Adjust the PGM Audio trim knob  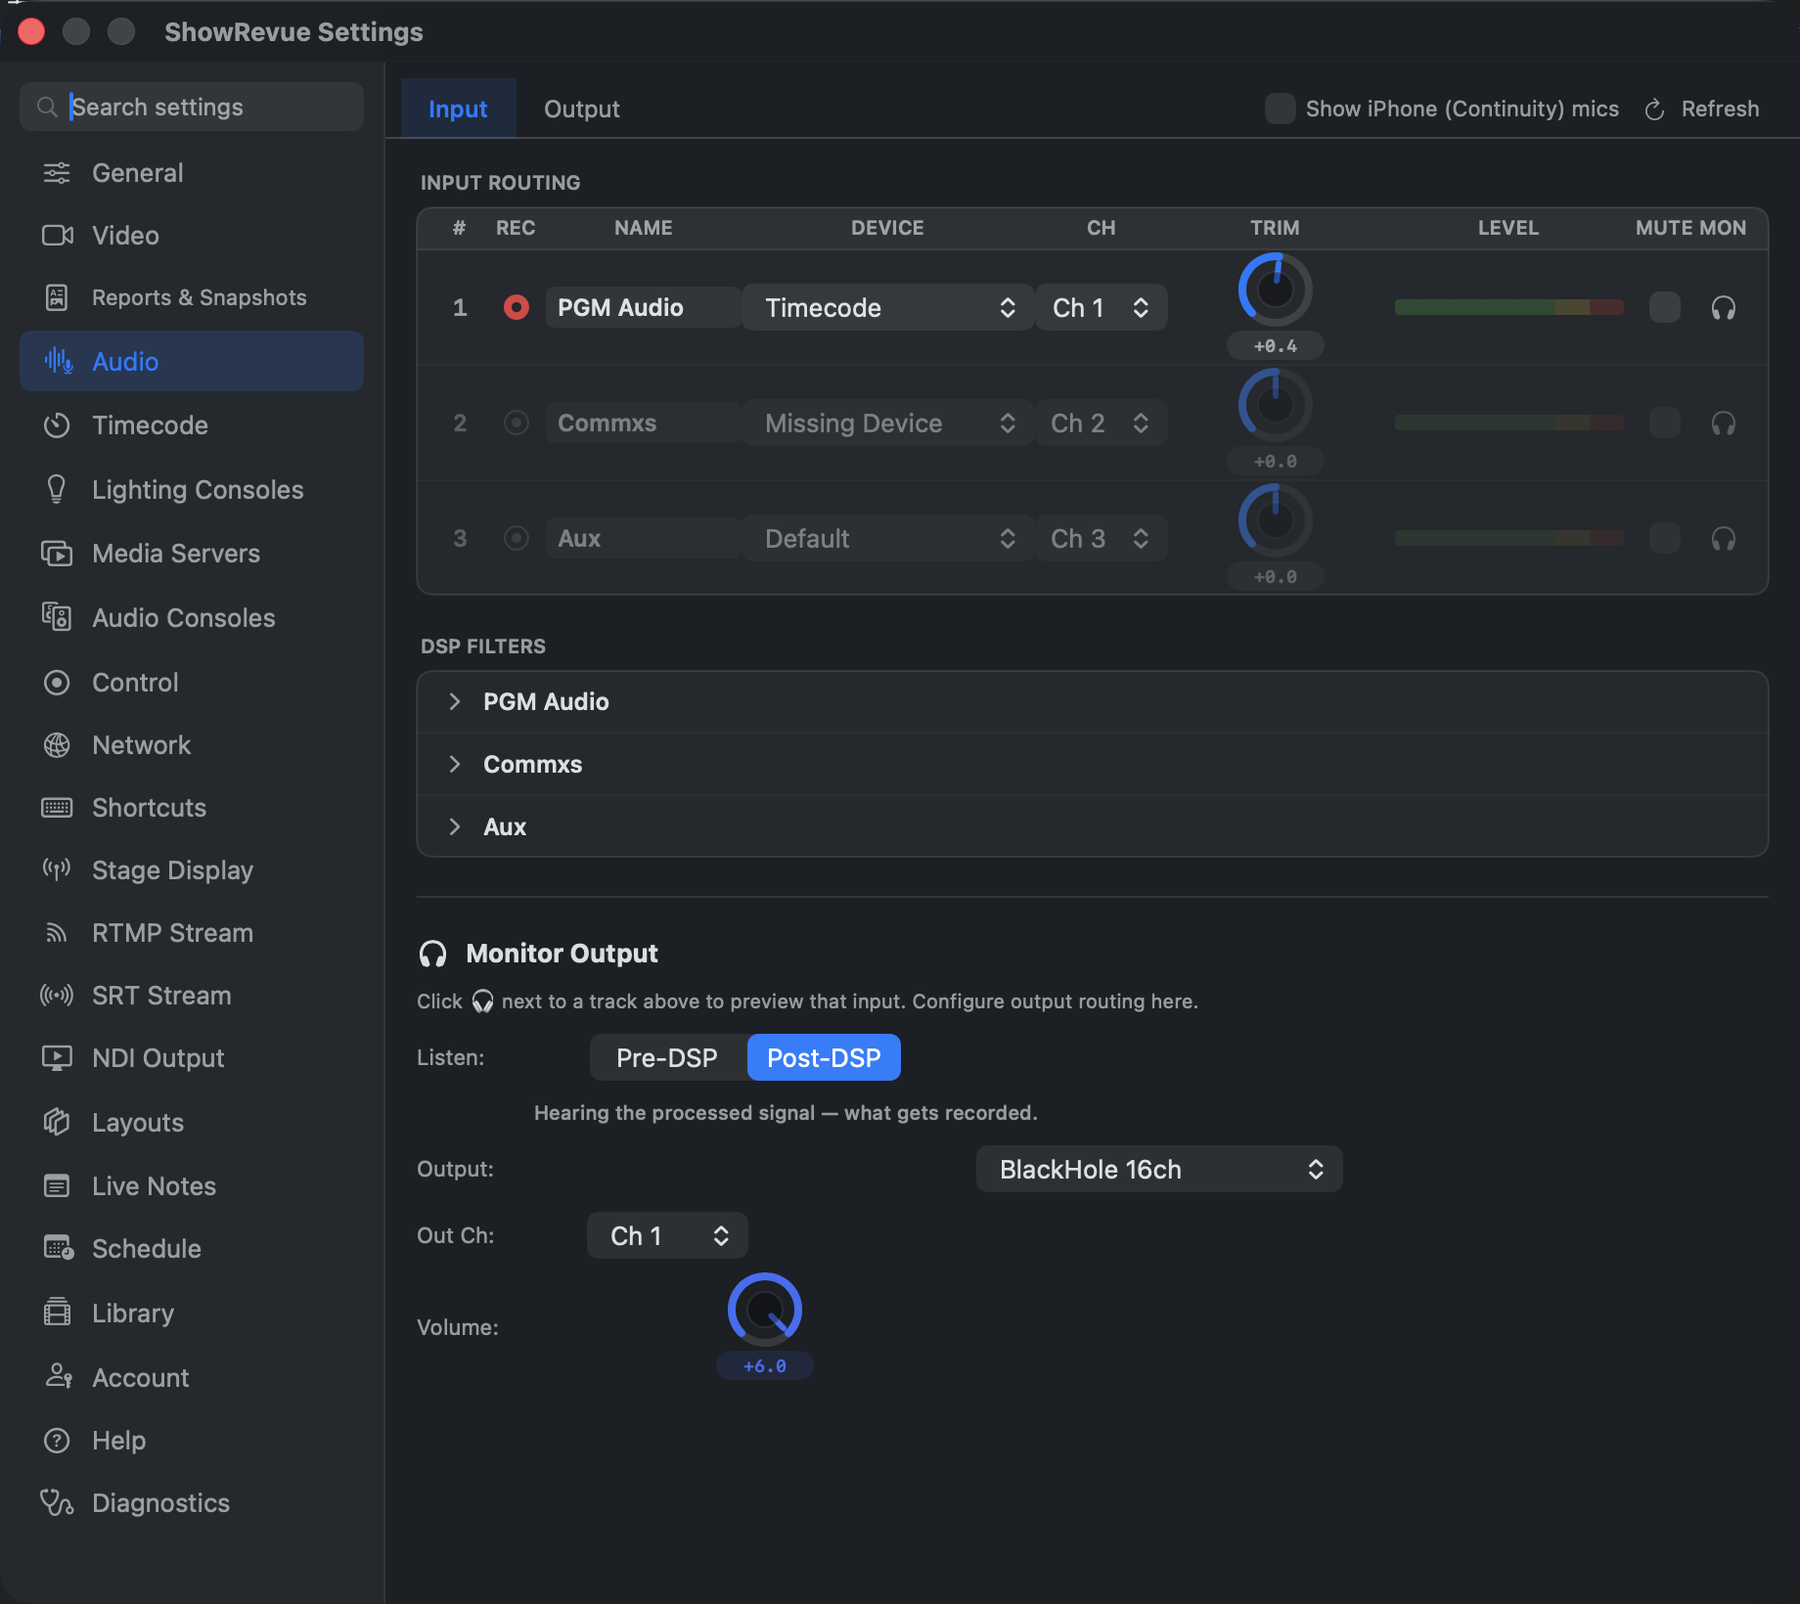click(1275, 290)
